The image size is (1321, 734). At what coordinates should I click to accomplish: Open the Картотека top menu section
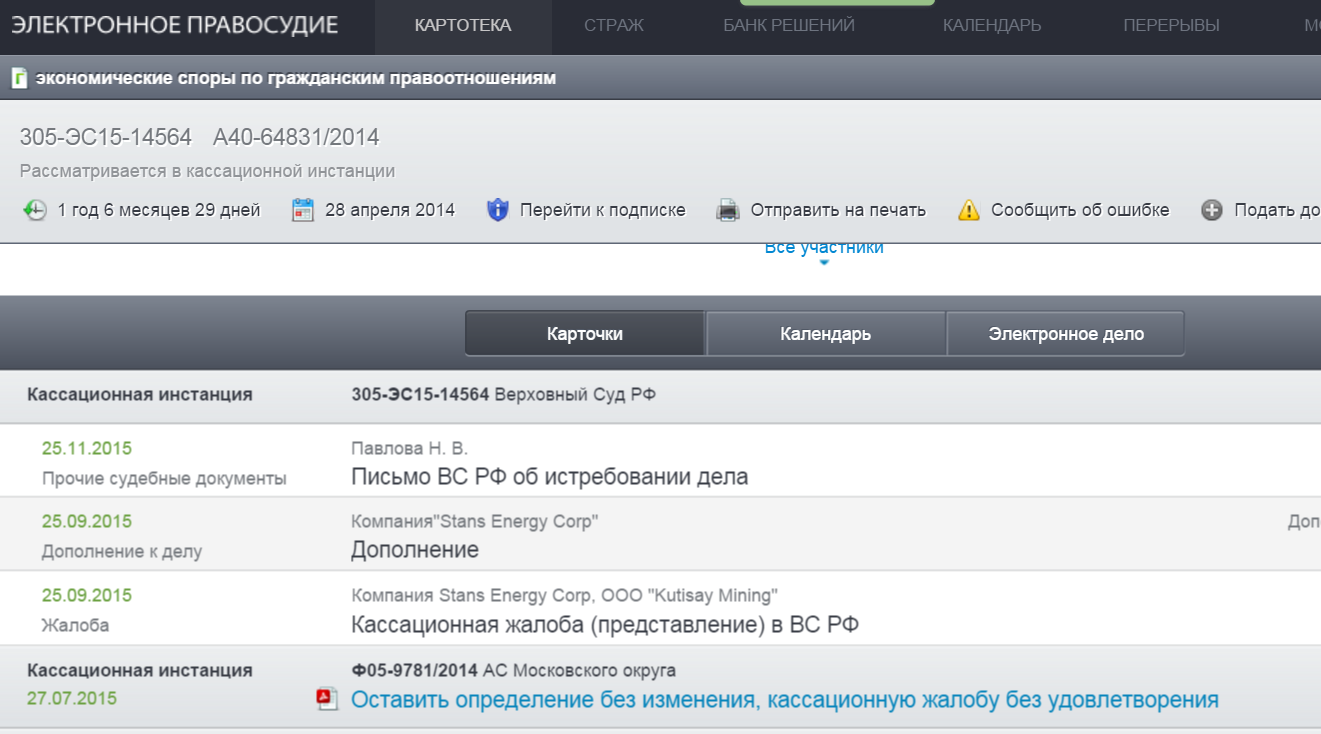point(463,26)
